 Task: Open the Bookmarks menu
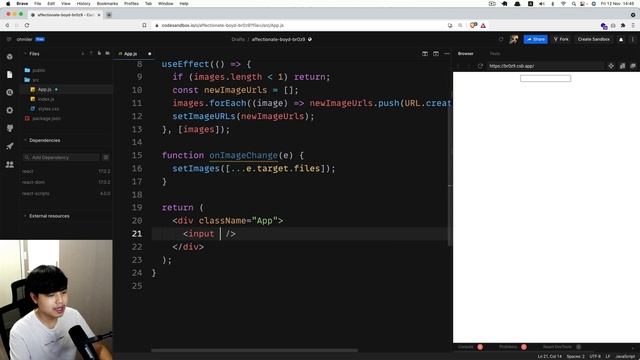107,4
